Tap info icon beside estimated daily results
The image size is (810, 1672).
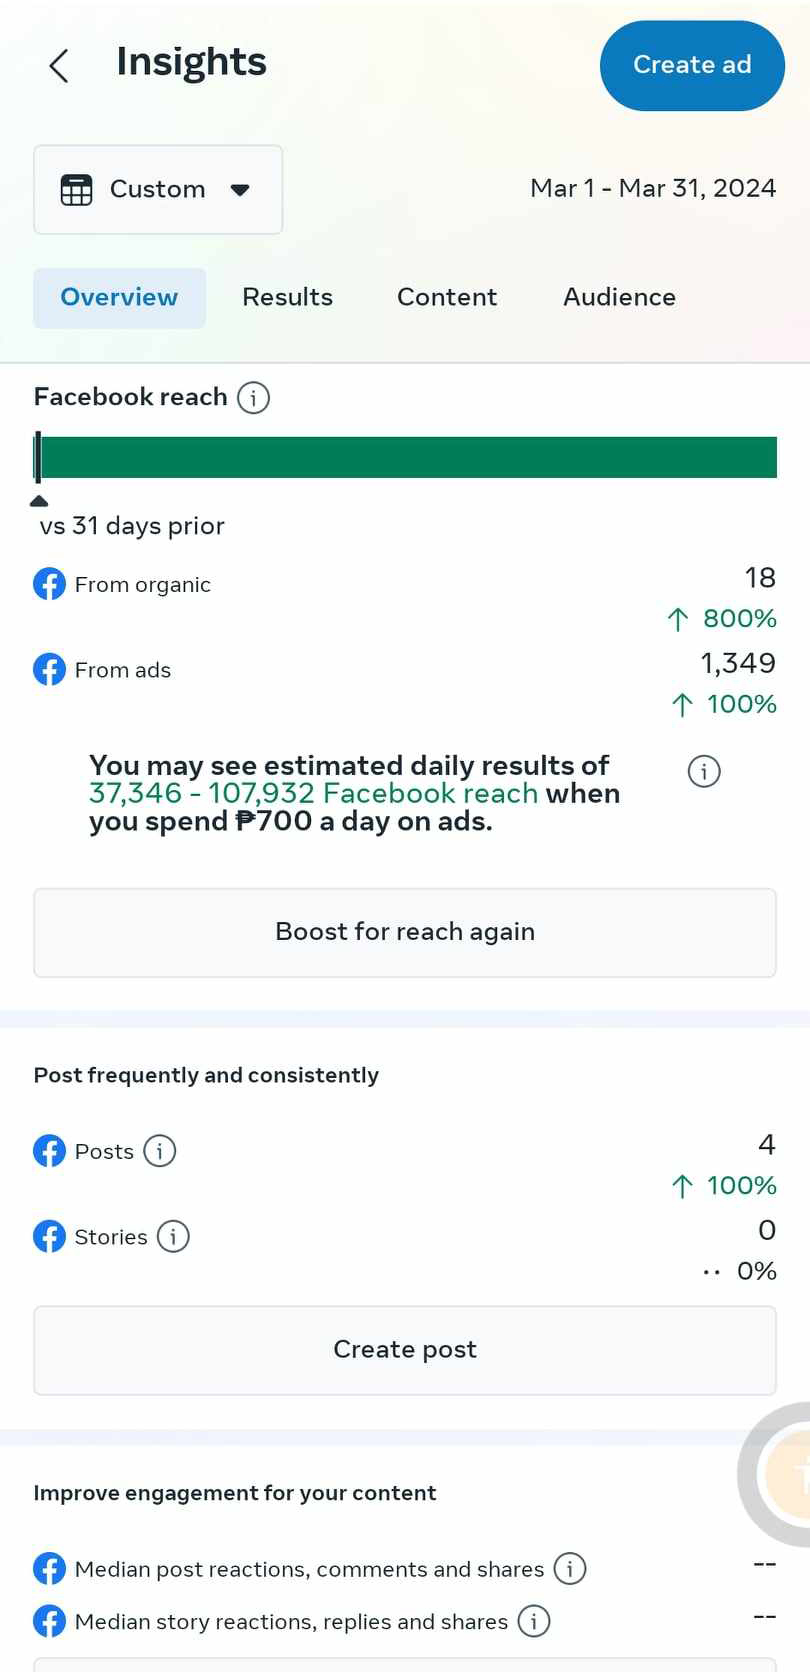[704, 771]
